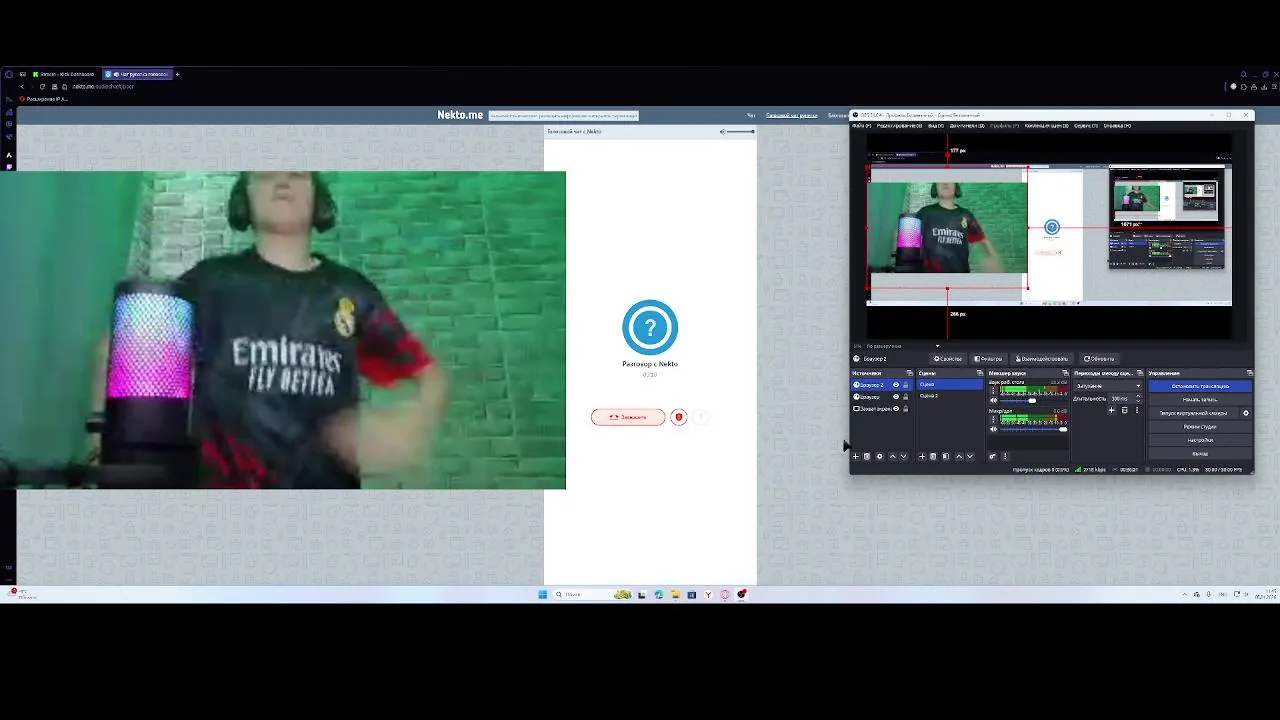Pop out the Audio Mixer dock
Screen dimensions: 1280x720
click(1065, 373)
